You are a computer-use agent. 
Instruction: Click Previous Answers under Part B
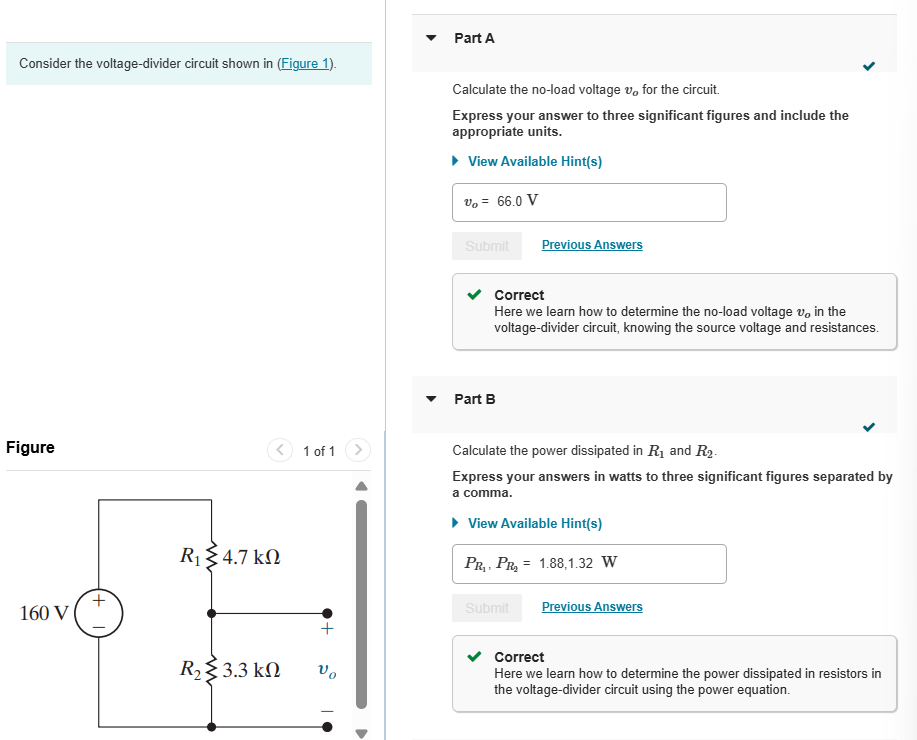tap(592, 606)
